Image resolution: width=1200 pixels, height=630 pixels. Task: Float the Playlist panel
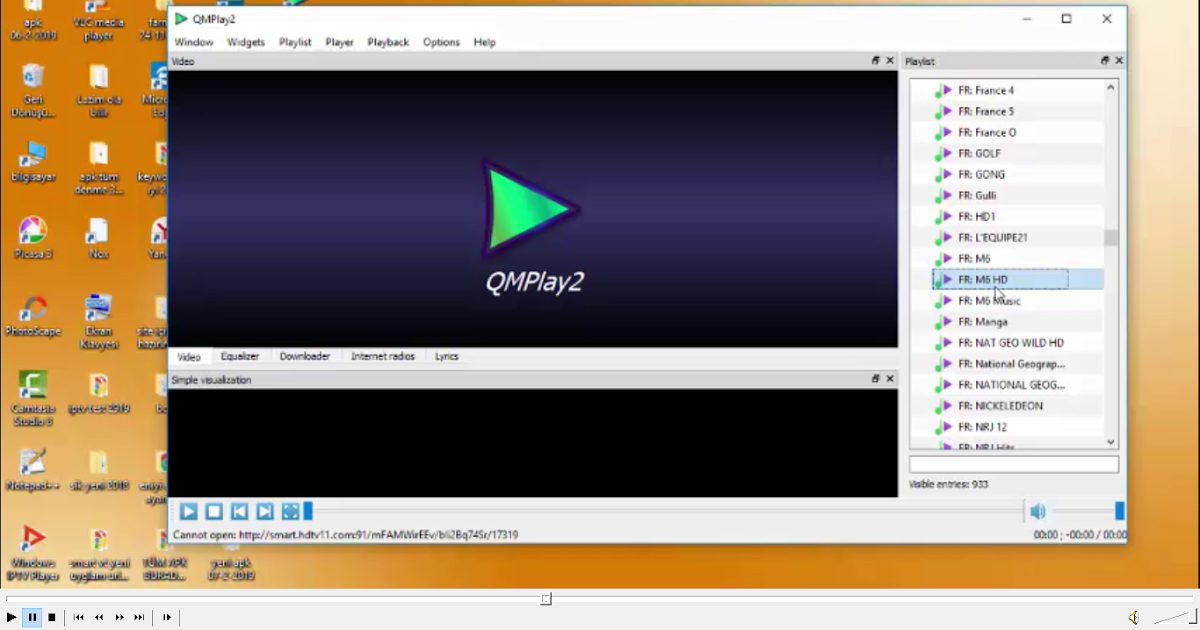coord(1105,61)
